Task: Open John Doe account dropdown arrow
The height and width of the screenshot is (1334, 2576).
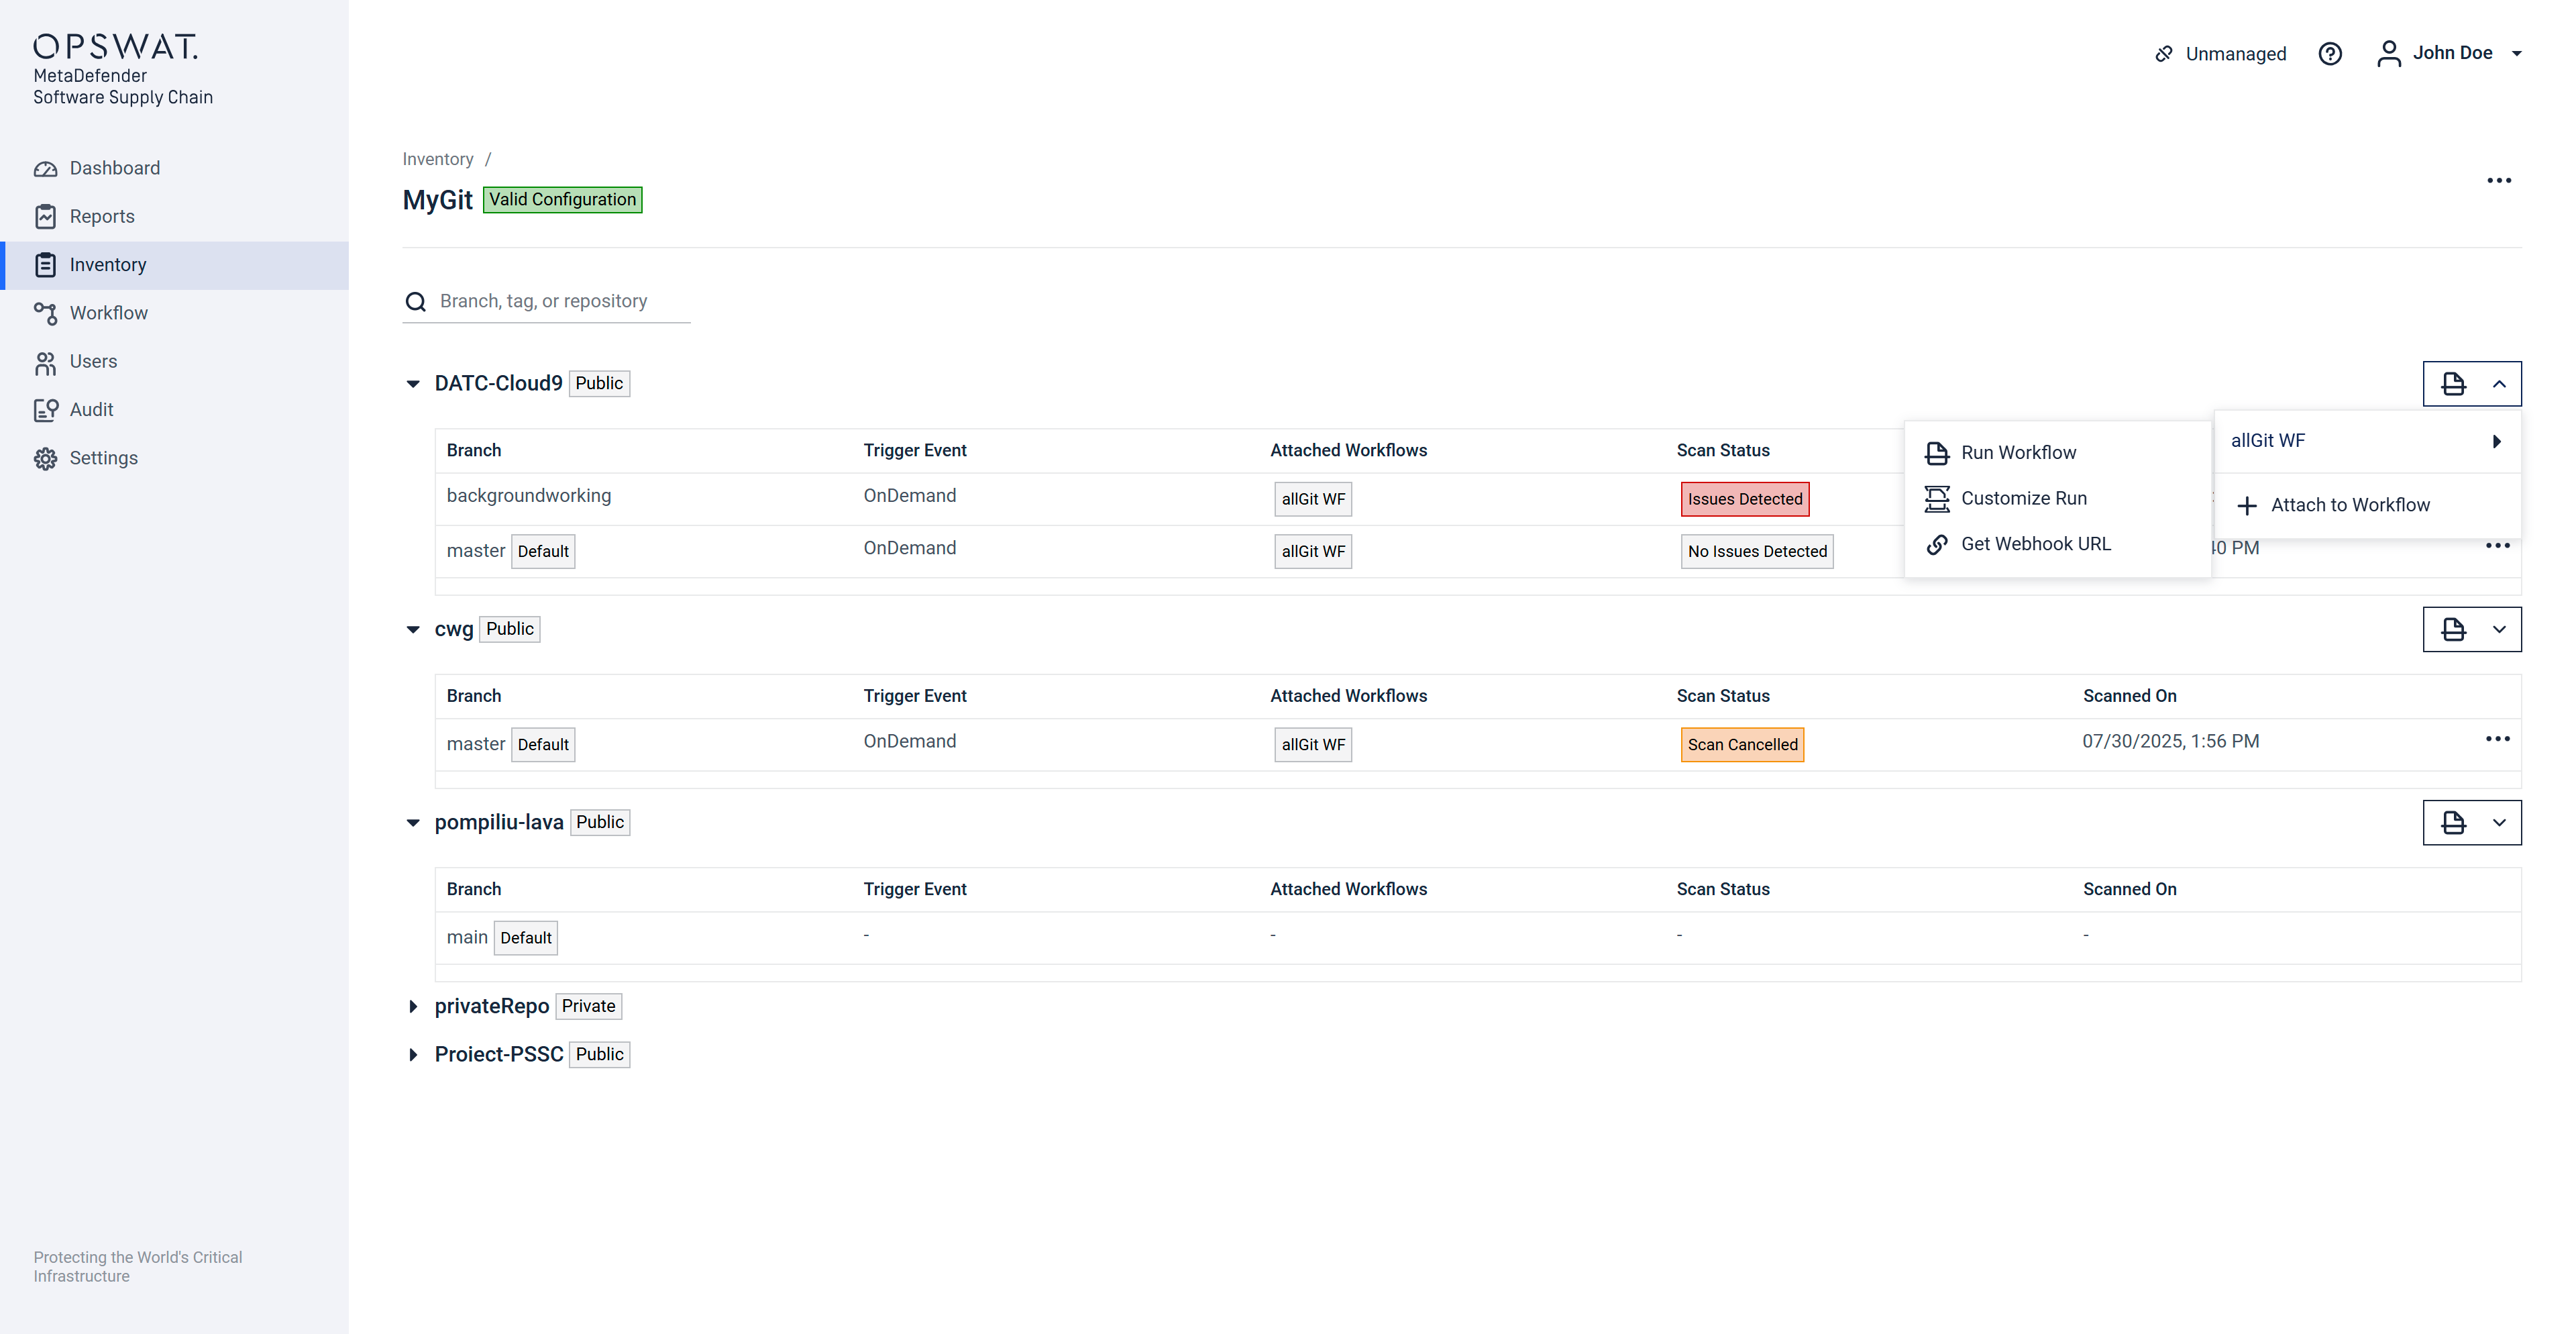Action: 2517,54
